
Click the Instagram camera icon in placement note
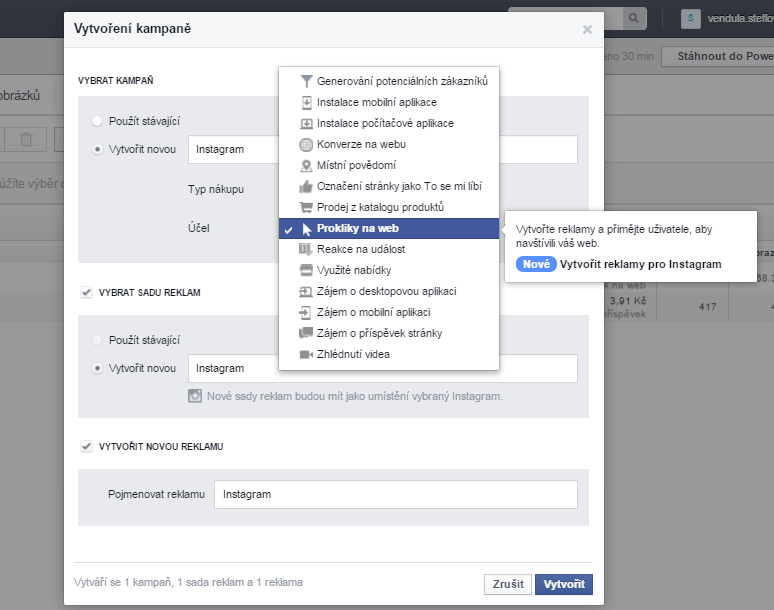coord(195,396)
